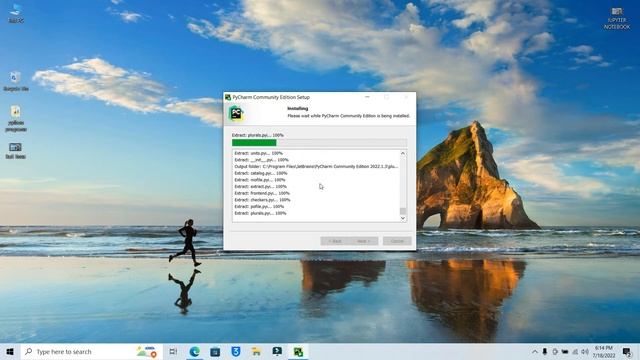Click the status label above progress bar
The height and width of the screenshot is (360, 640).
click(x=258, y=135)
